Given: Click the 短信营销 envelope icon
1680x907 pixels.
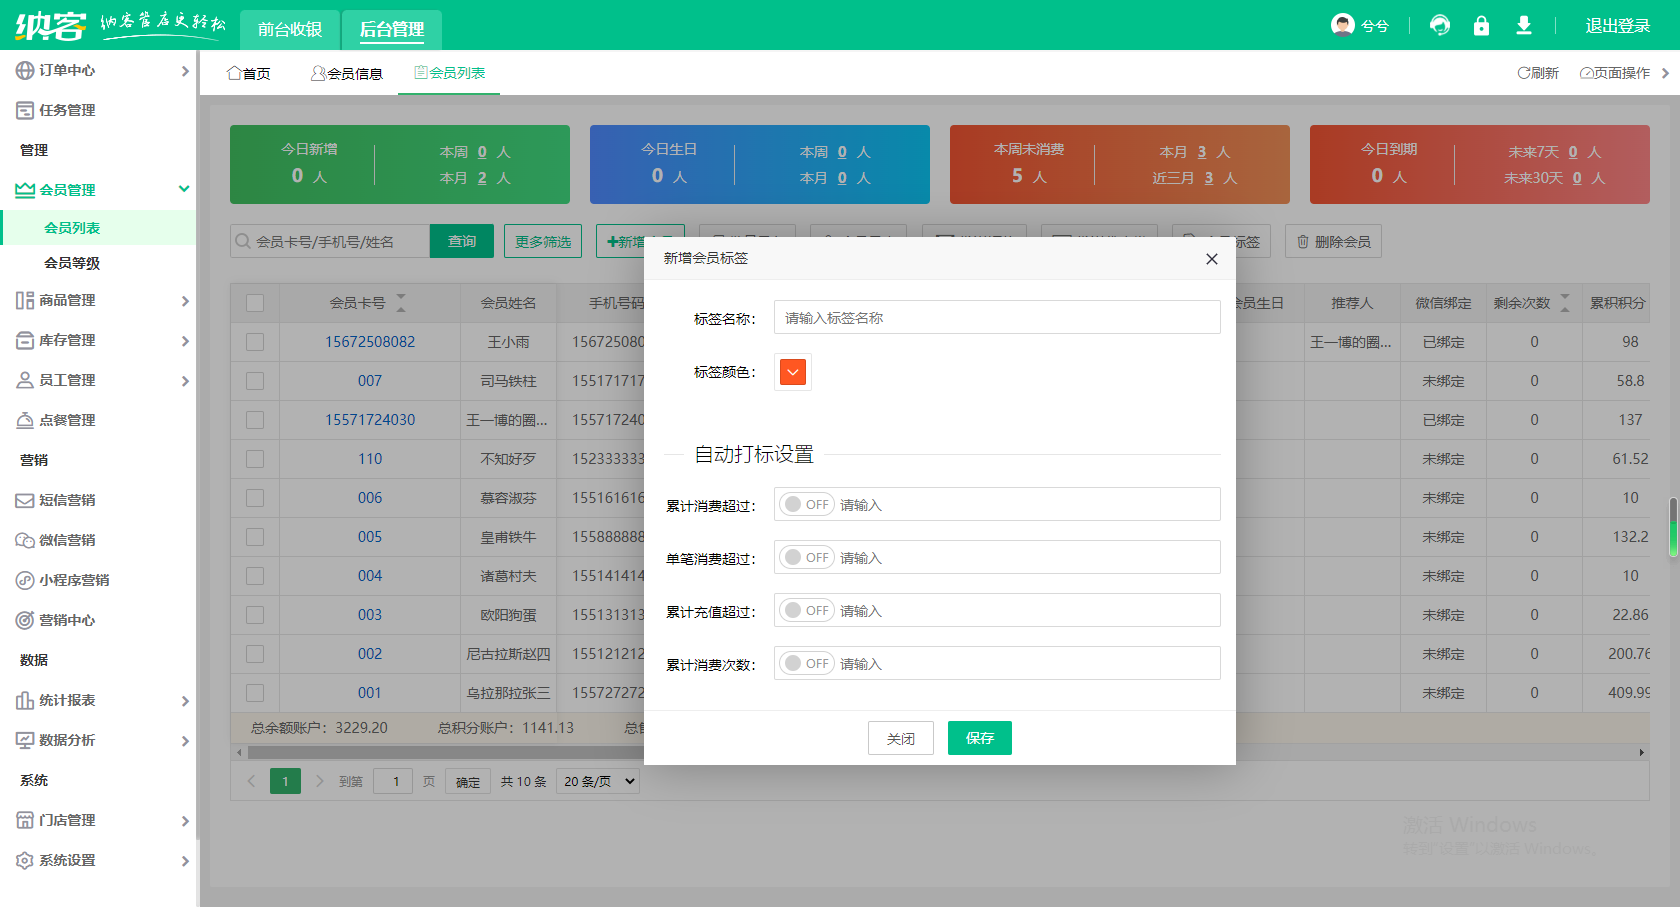Looking at the screenshot, I should [x=25, y=500].
